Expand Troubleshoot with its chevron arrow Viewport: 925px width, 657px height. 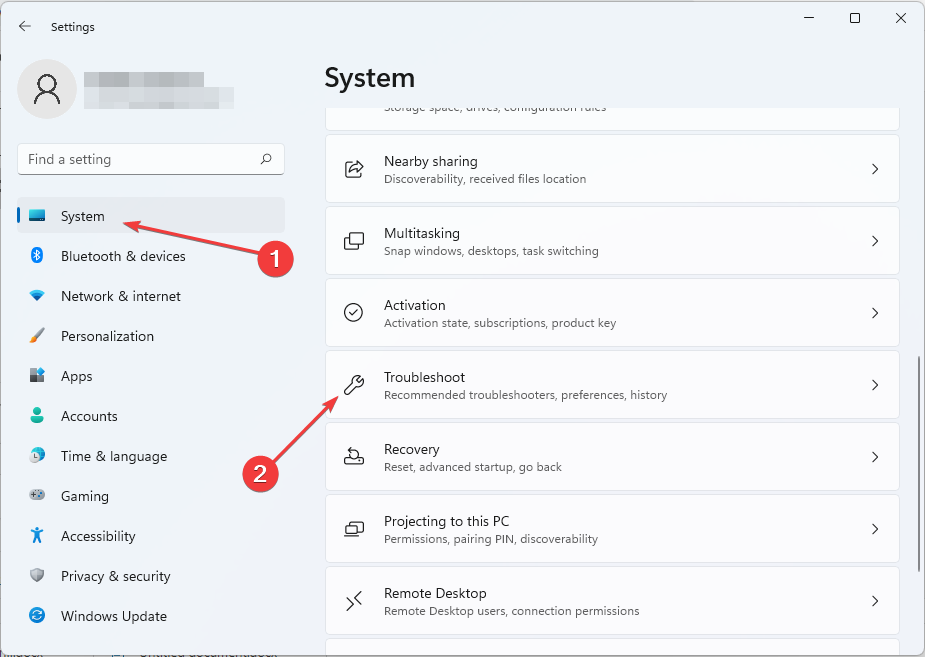point(874,385)
